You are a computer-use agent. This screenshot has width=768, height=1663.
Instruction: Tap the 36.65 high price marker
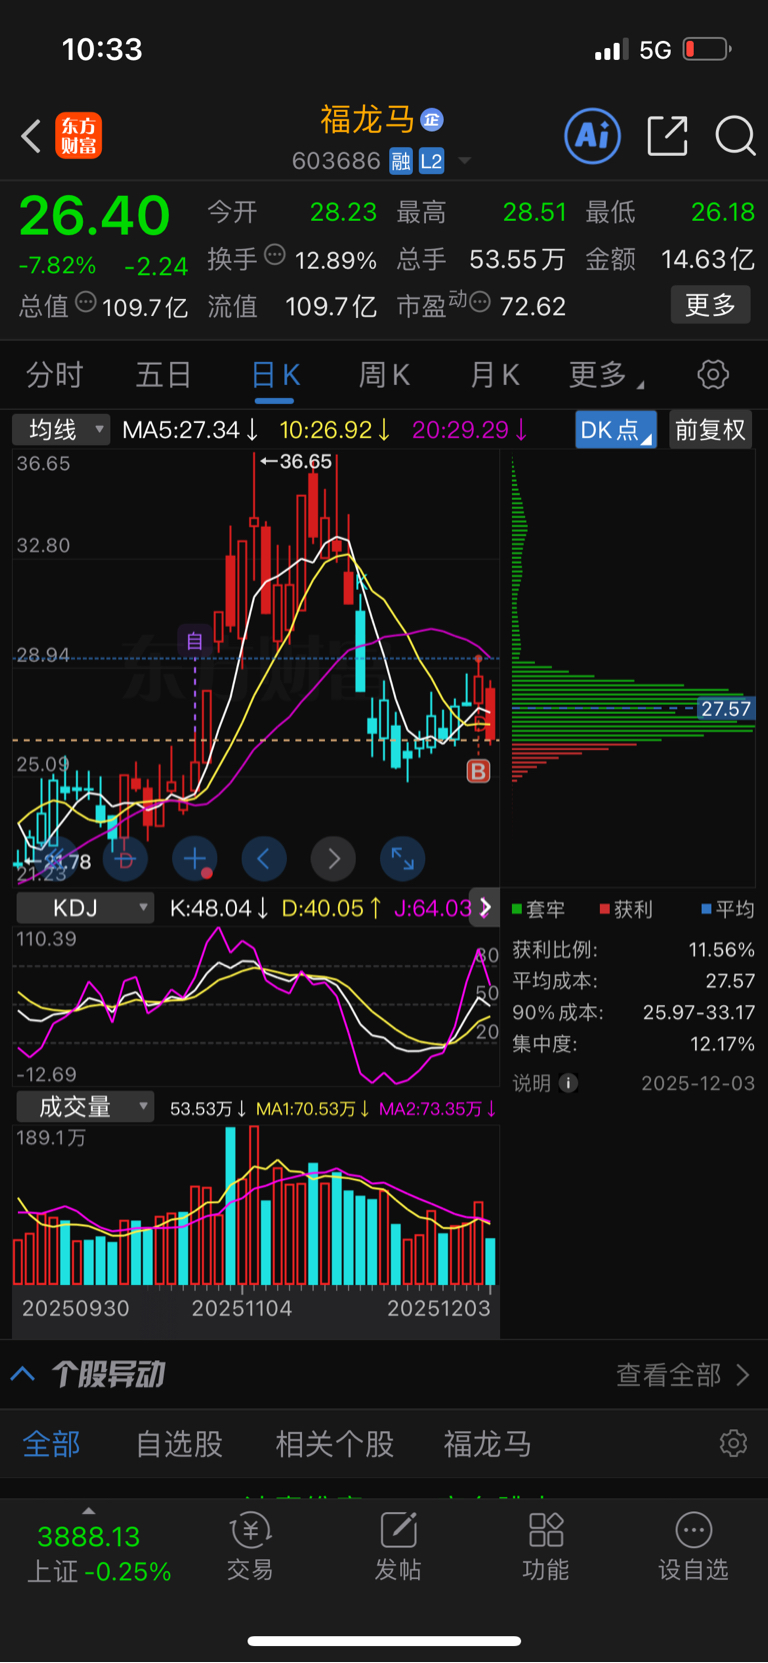pyautogui.click(x=296, y=462)
